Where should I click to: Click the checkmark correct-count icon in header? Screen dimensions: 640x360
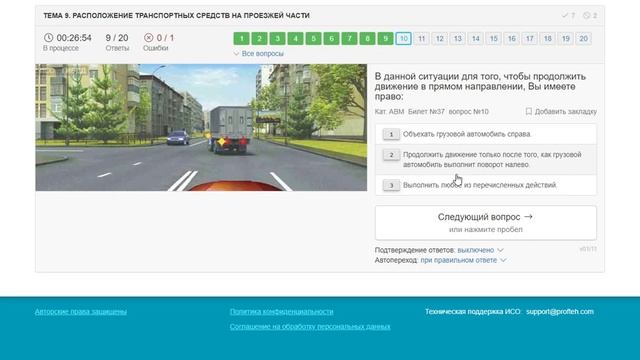pyautogui.click(x=565, y=16)
